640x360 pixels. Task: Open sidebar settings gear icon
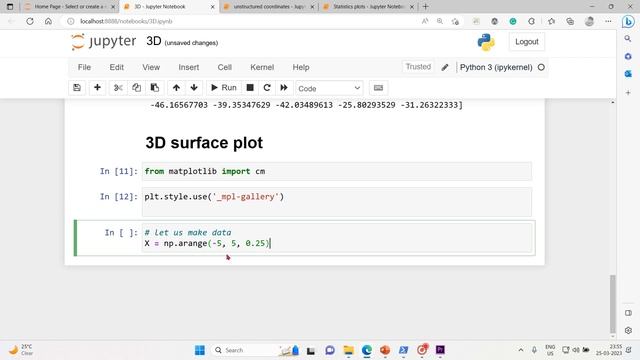pyautogui.click(x=628, y=330)
